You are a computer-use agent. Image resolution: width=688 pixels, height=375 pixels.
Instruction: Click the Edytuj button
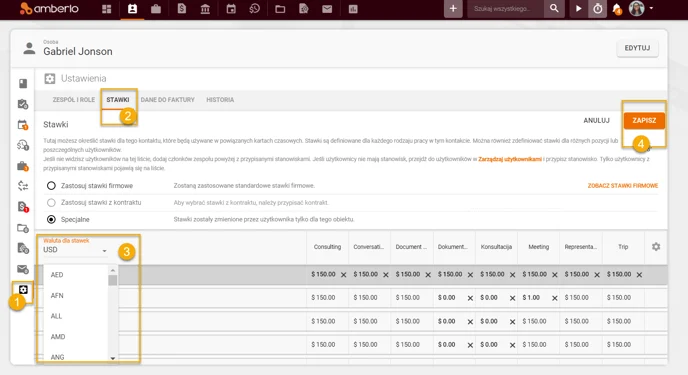[637, 48]
